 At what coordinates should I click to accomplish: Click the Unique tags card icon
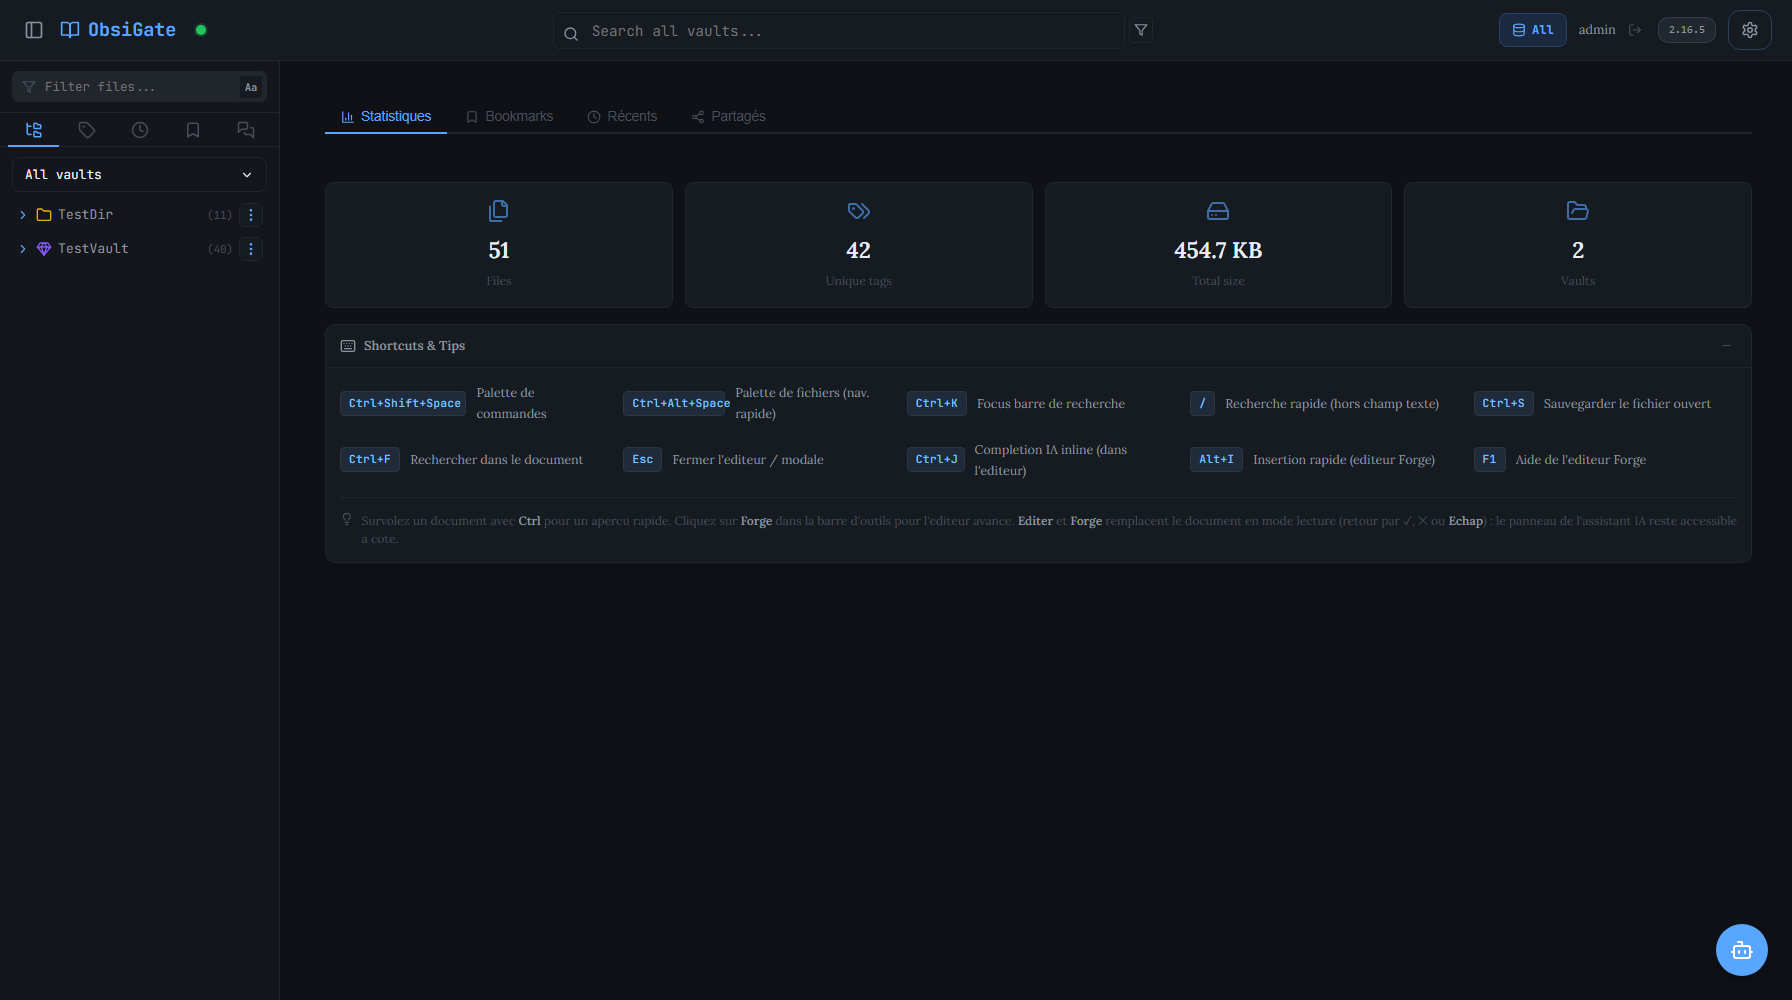pos(859,211)
